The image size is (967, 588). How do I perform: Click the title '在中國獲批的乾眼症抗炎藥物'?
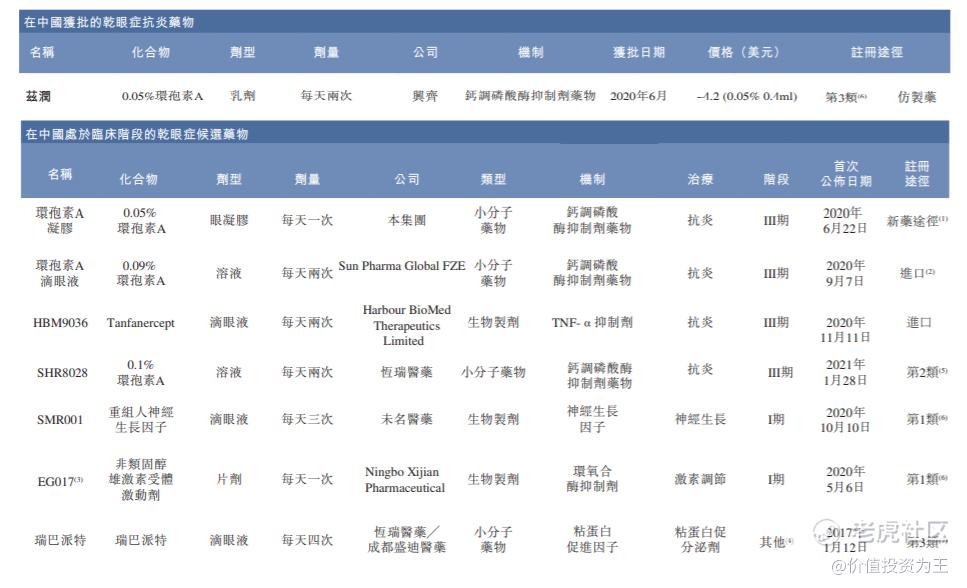(x=109, y=22)
